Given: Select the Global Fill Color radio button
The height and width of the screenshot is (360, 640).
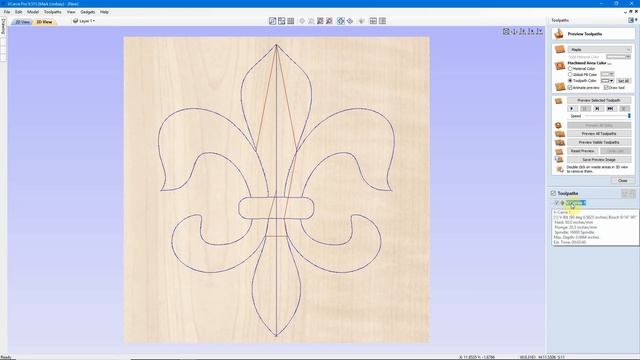Looking at the screenshot, I should tap(570, 75).
